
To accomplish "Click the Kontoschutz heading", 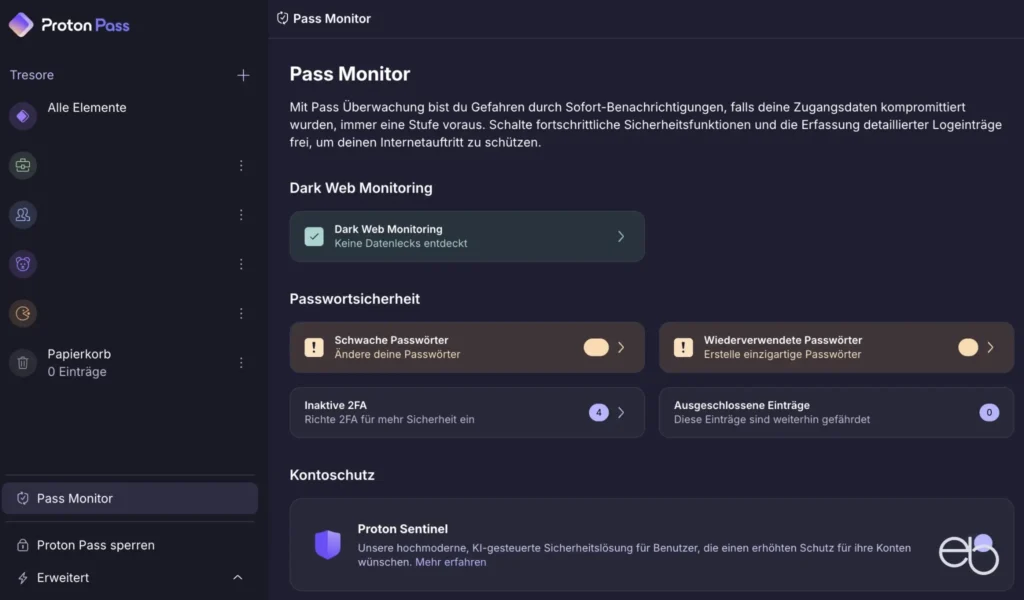I will [x=332, y=475].
